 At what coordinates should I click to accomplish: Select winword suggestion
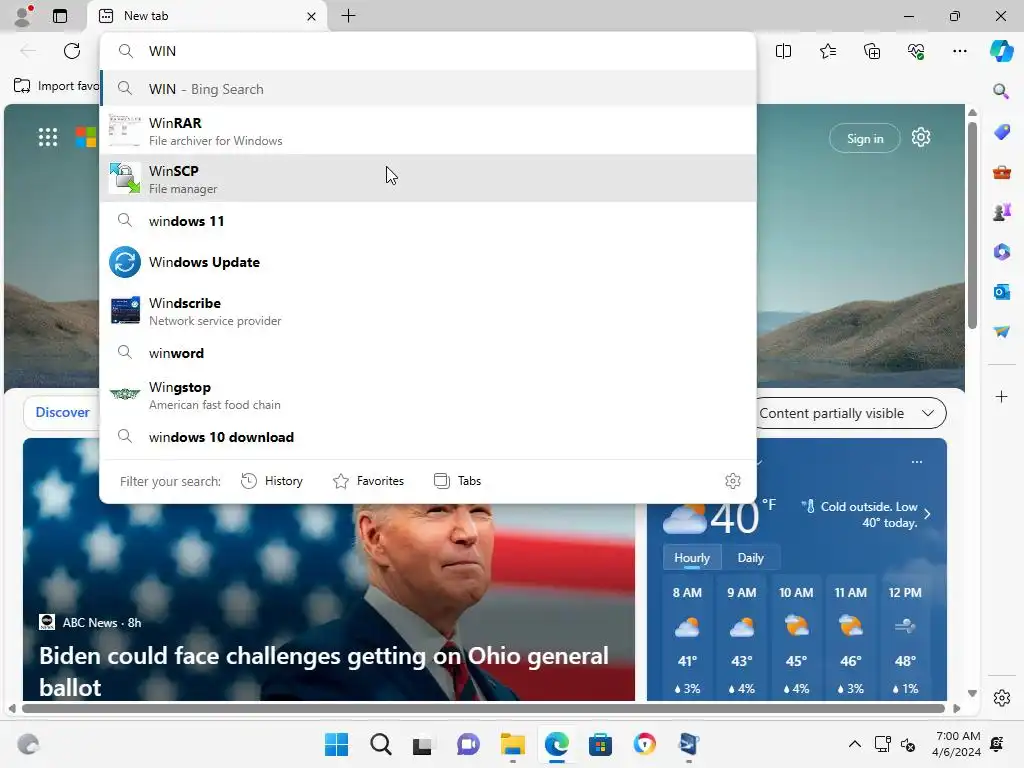click(x=428, y=353)
